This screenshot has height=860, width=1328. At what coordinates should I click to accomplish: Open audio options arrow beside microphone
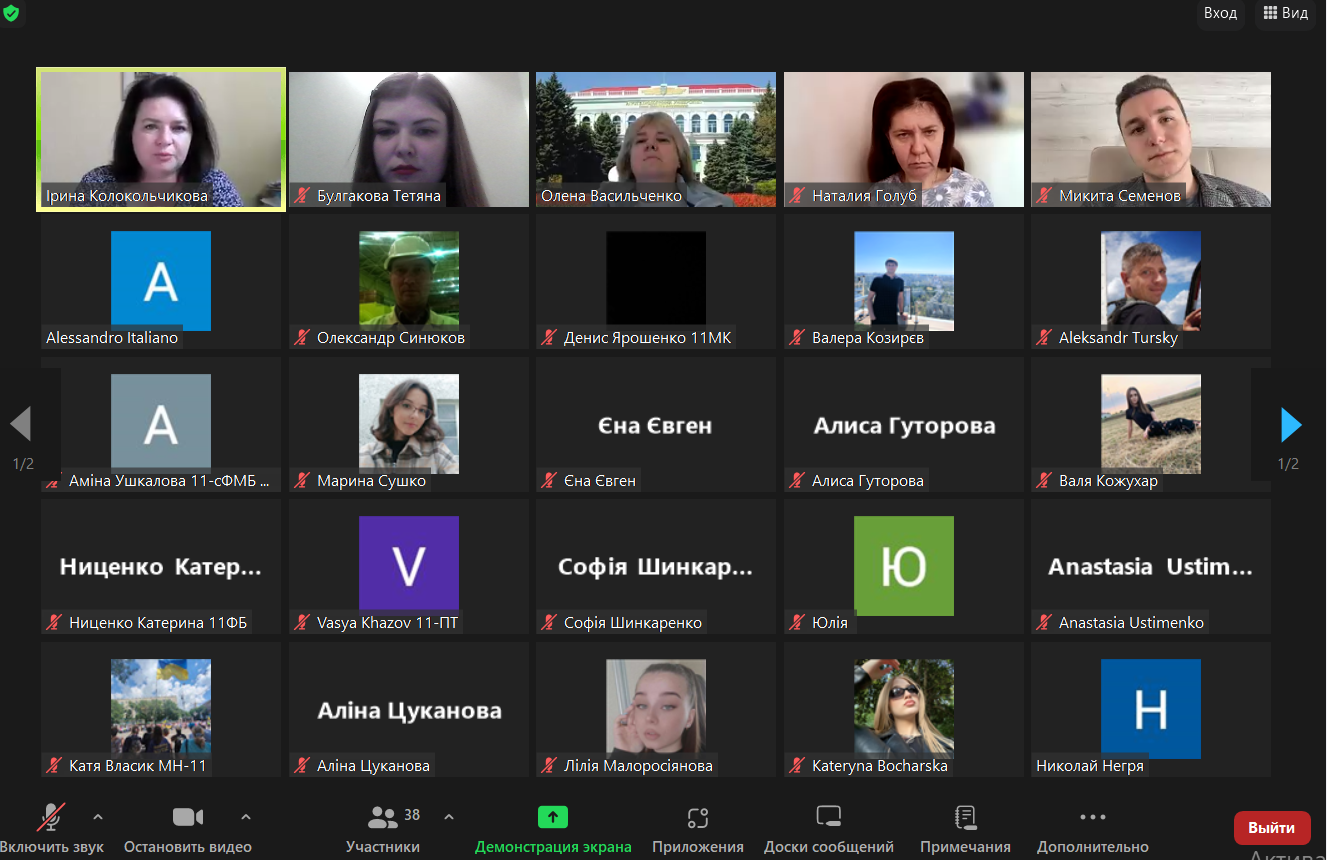pyautogui.click(x=98, y=817)
